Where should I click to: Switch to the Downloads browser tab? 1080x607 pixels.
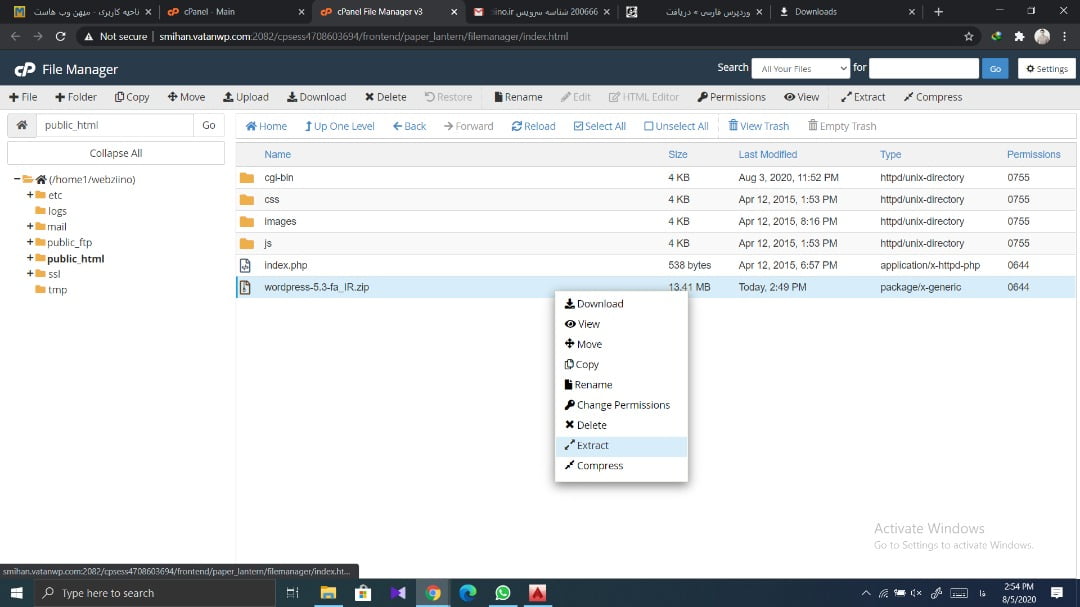pos(847,12)
